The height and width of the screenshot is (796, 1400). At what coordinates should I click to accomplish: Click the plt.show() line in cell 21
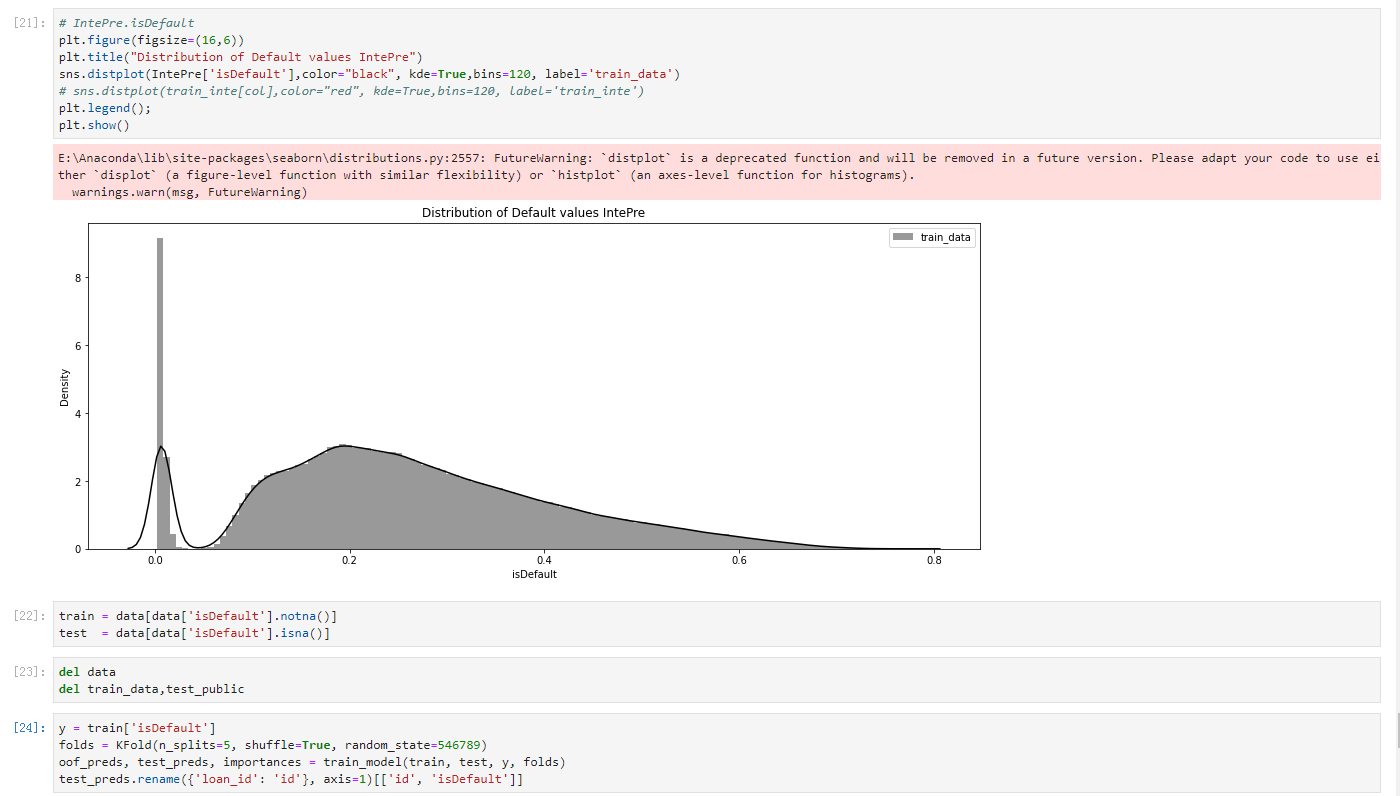[x=94, y=125]
